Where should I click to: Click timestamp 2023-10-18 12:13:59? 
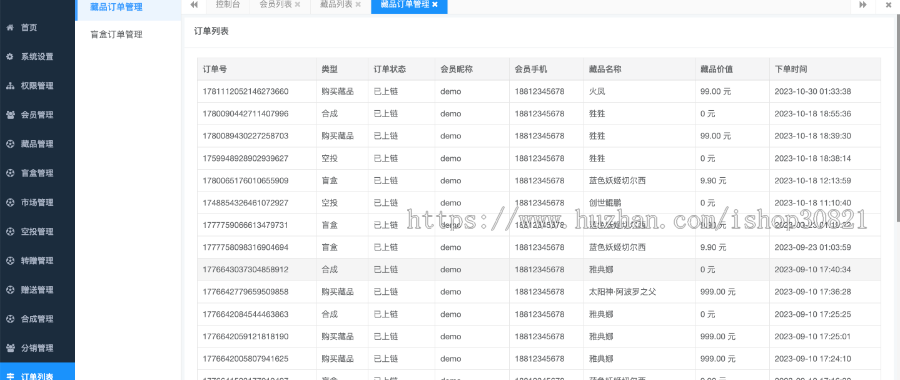click(x=813, y=180)
